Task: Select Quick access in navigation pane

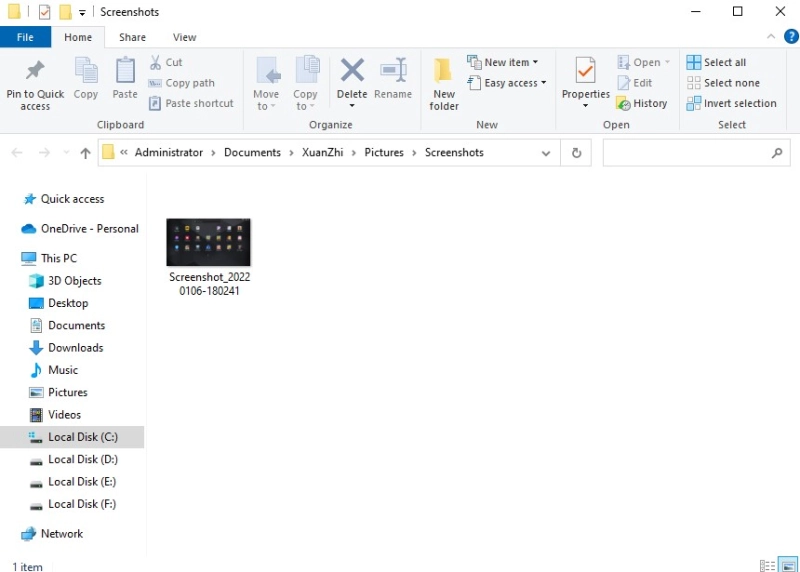Action: coord(64,199)
